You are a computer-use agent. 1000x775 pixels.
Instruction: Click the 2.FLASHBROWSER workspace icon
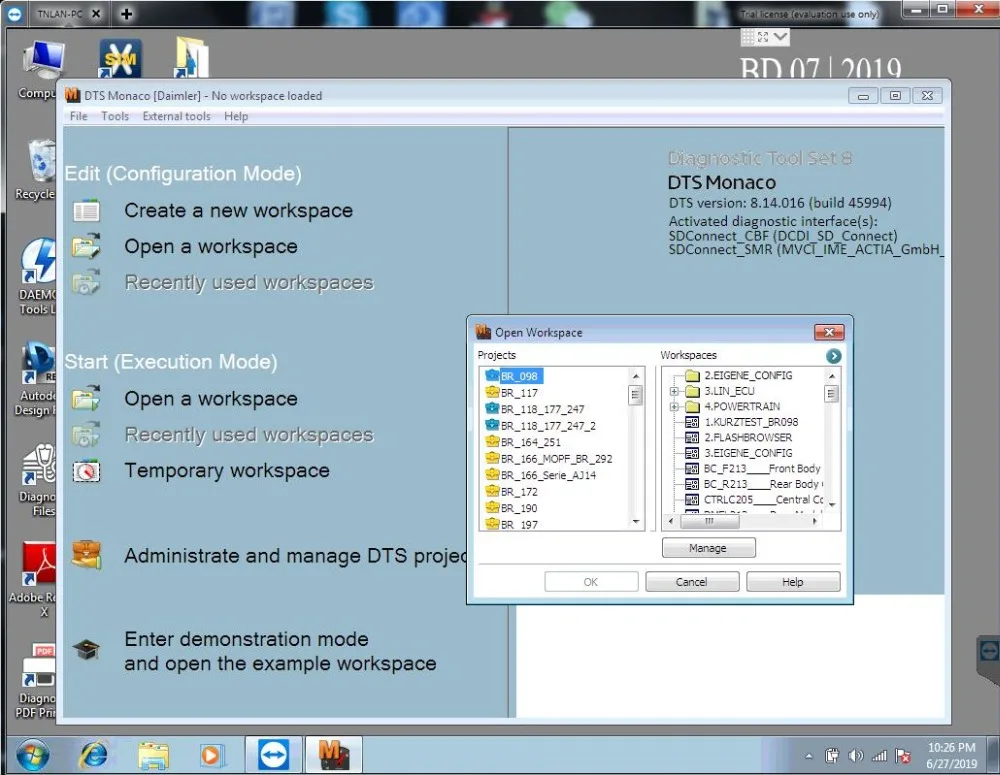click(692, 437)
